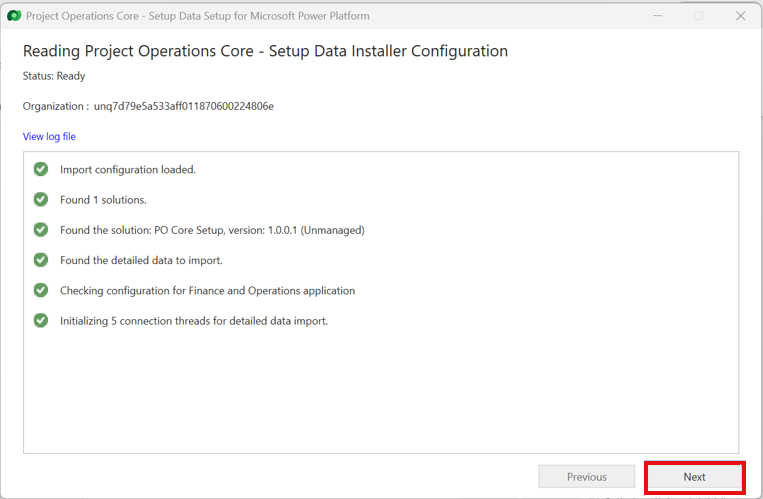
Task: Click checkmark beside Found the solution PO Core Setup
Action: [41, 230]
